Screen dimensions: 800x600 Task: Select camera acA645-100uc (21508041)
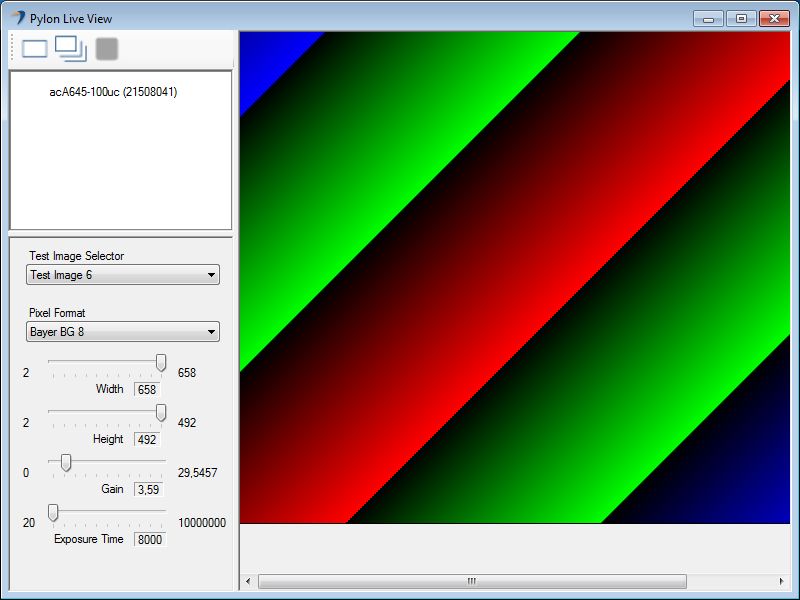pos(112,91)
